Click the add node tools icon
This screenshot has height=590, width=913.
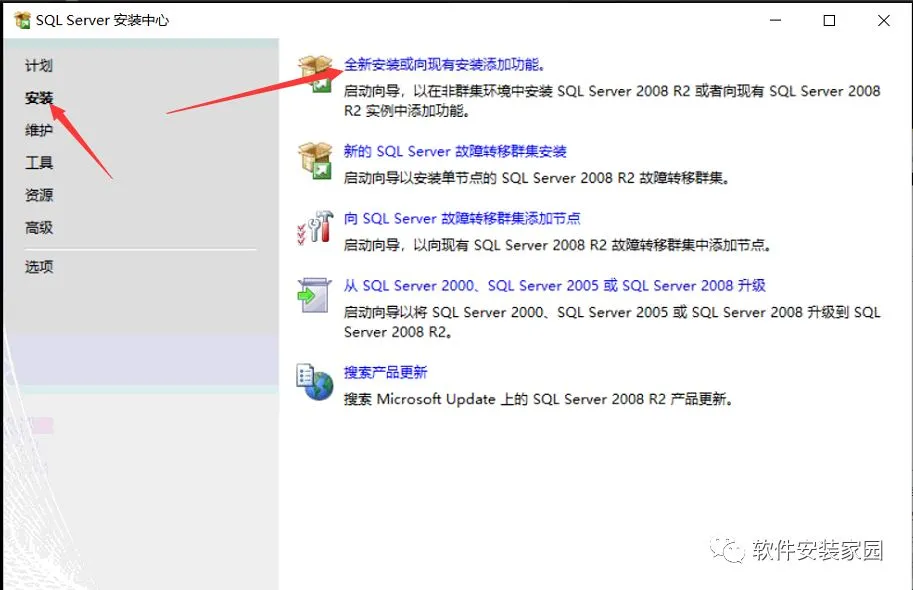(x=315, y=227)
